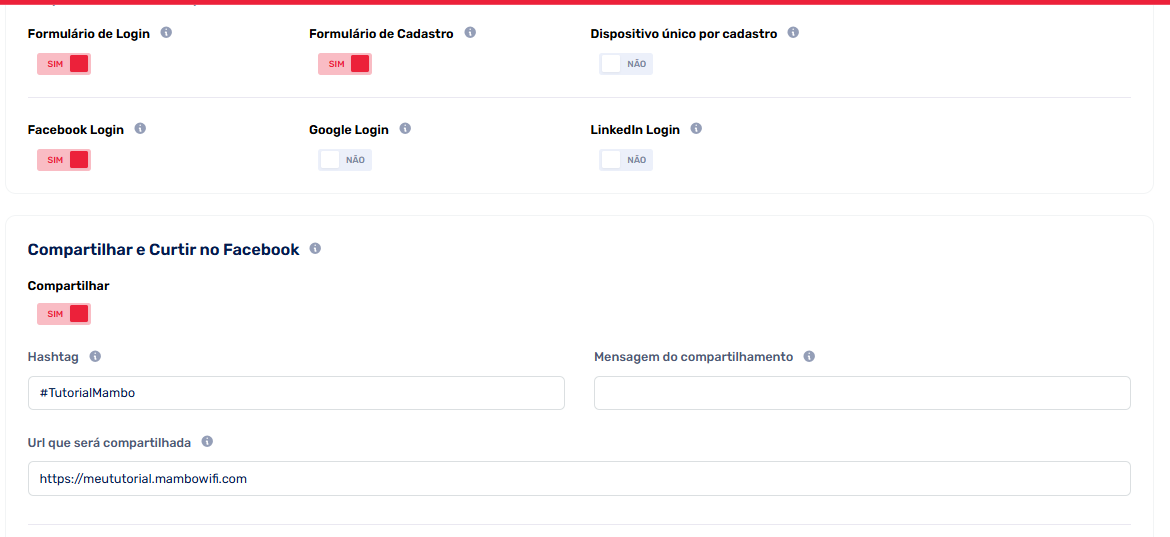Click info icon next to Formulário de Login
Viewport: 1170px width, 537px height.
click(166, 33)
